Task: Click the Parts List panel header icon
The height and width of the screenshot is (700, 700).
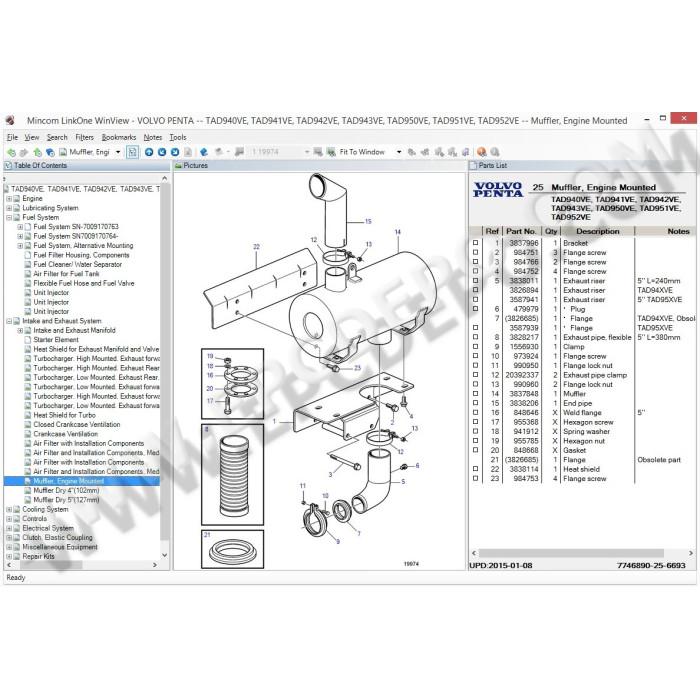Action: 473,166
